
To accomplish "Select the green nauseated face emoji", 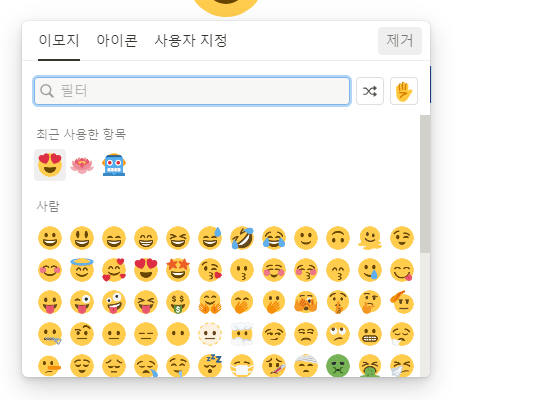I will click(x=338, y=365).
